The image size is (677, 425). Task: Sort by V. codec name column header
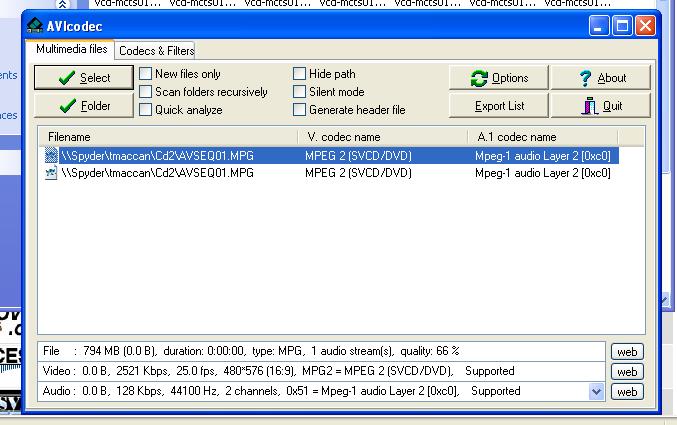point(383,137)
